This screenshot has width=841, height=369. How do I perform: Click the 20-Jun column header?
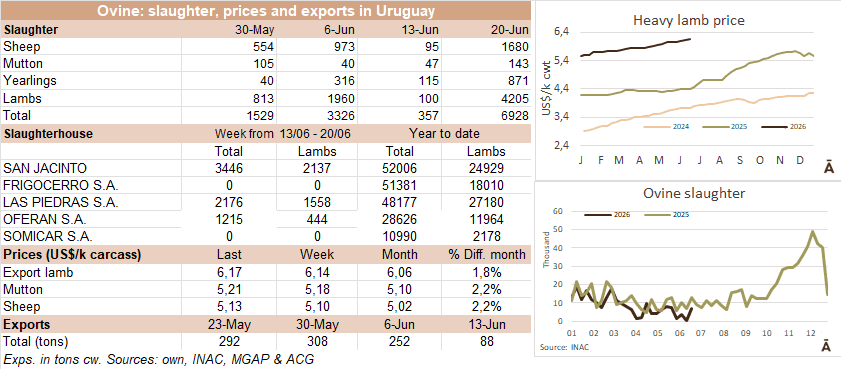510,29
